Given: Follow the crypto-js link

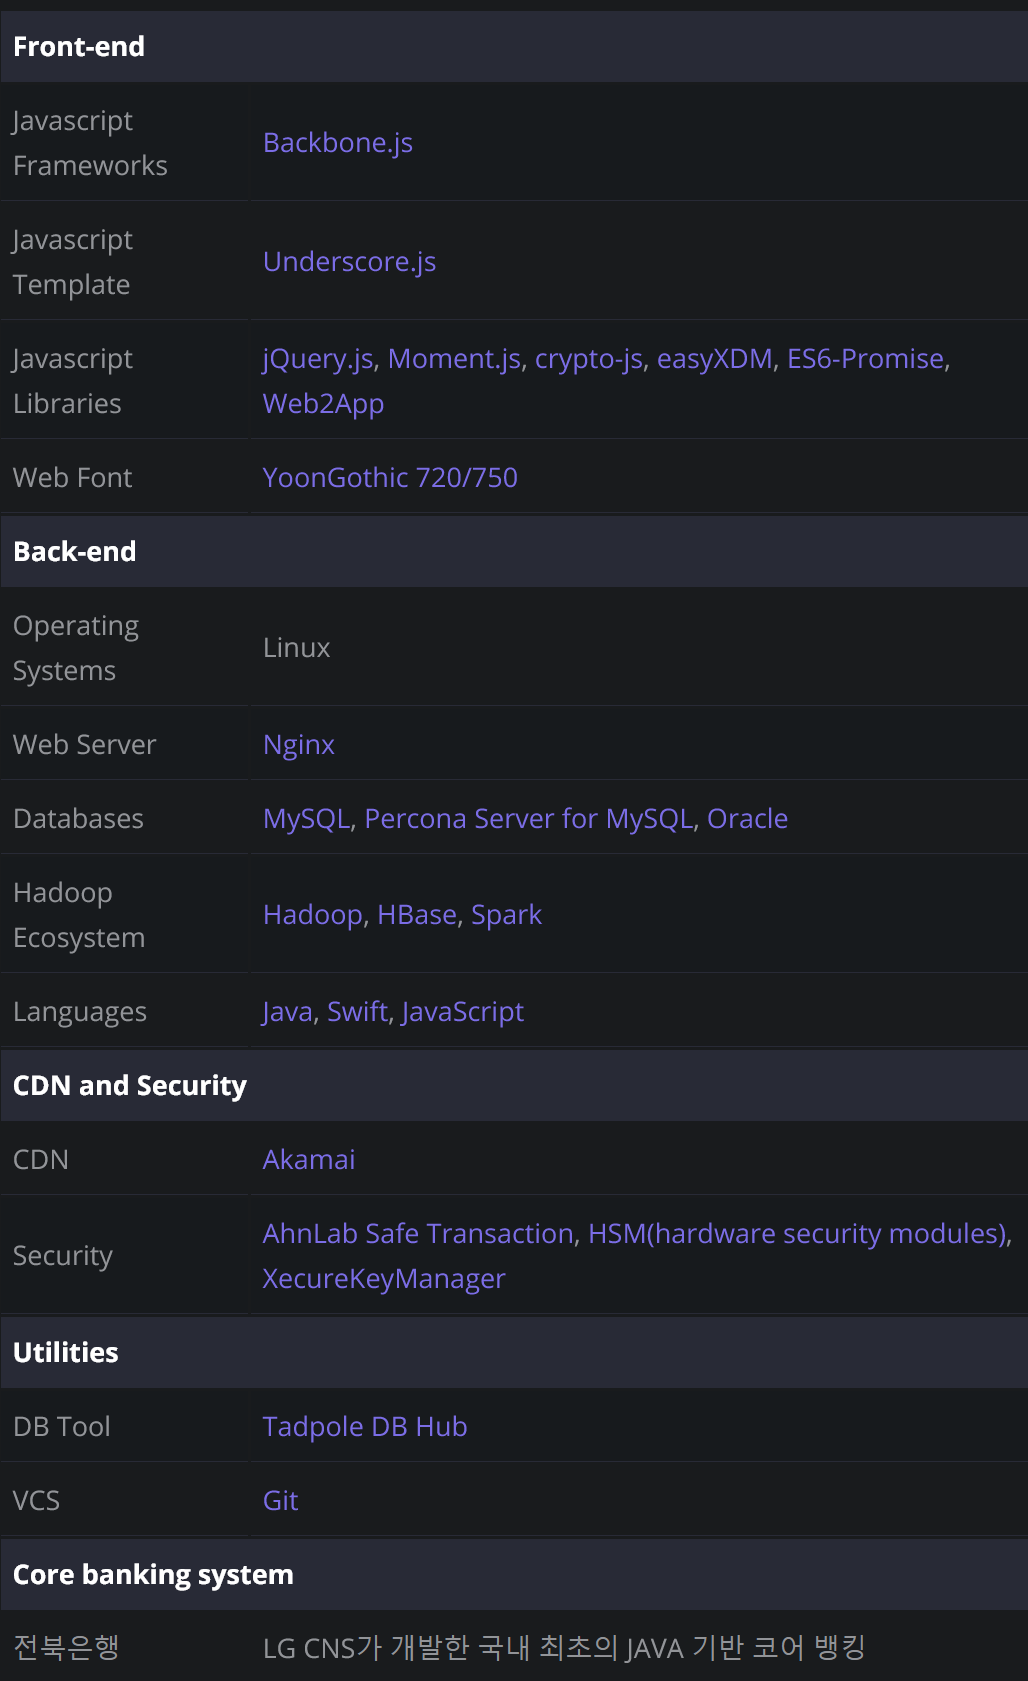Looking at the screenshot, I should point(589,359).
